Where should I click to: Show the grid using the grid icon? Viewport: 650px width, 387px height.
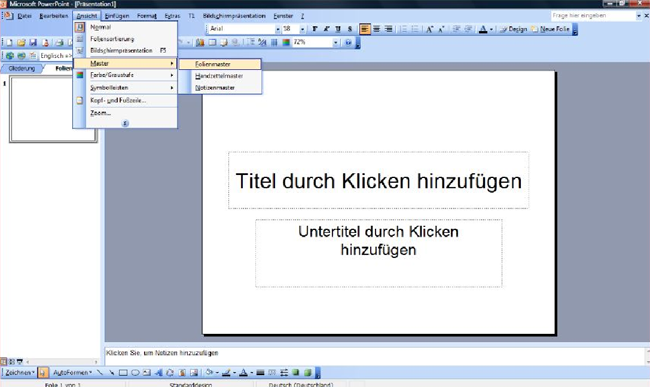pyautogui.click(x=274, y=42)
